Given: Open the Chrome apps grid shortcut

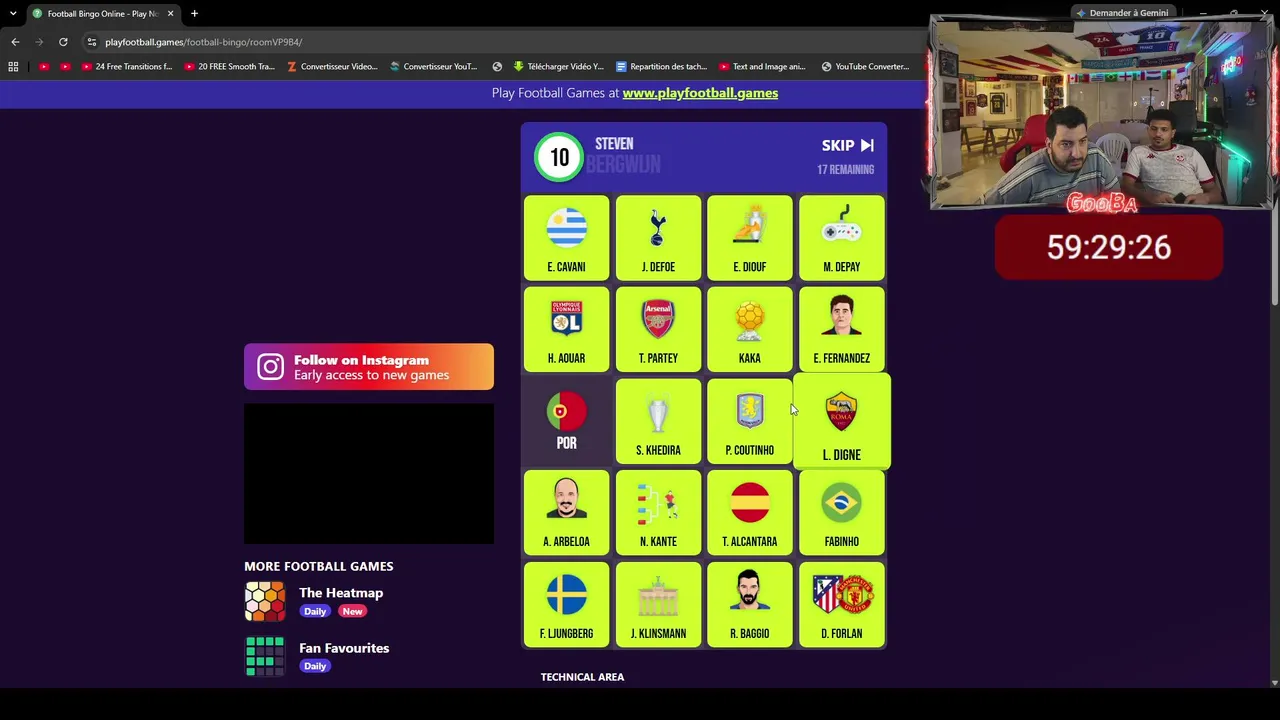Looking at the screenshot, I should [x=13, y=67].
